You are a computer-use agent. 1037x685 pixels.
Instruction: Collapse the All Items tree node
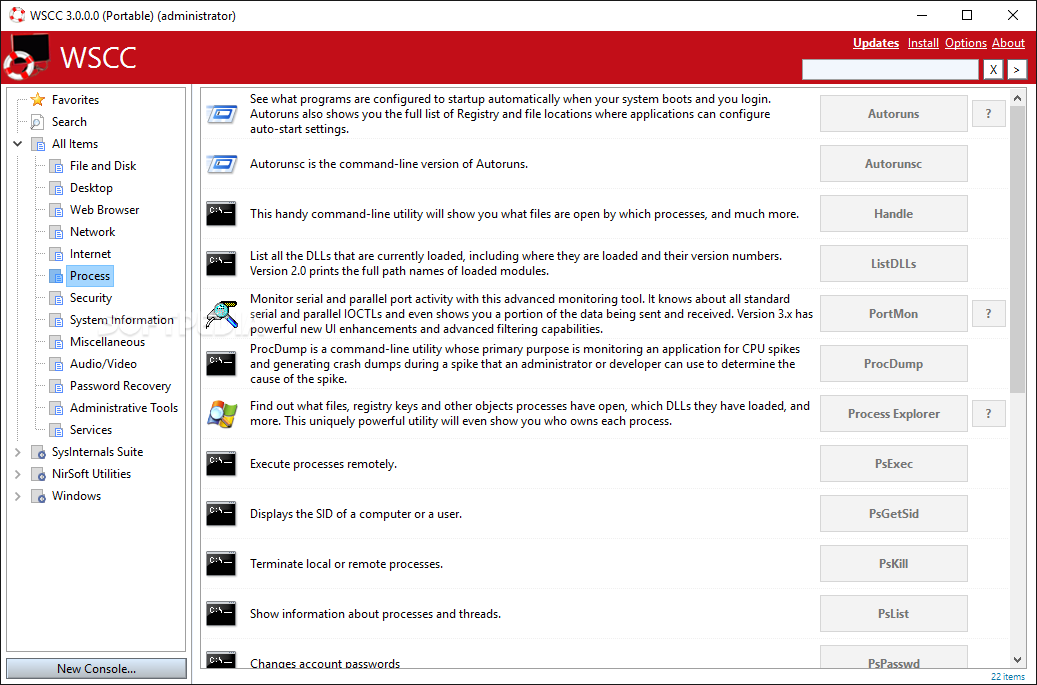18,143
